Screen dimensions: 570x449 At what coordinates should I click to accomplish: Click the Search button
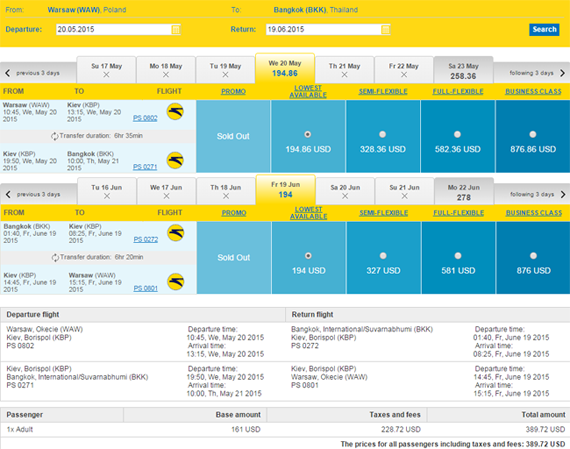(x=544, y=29)
